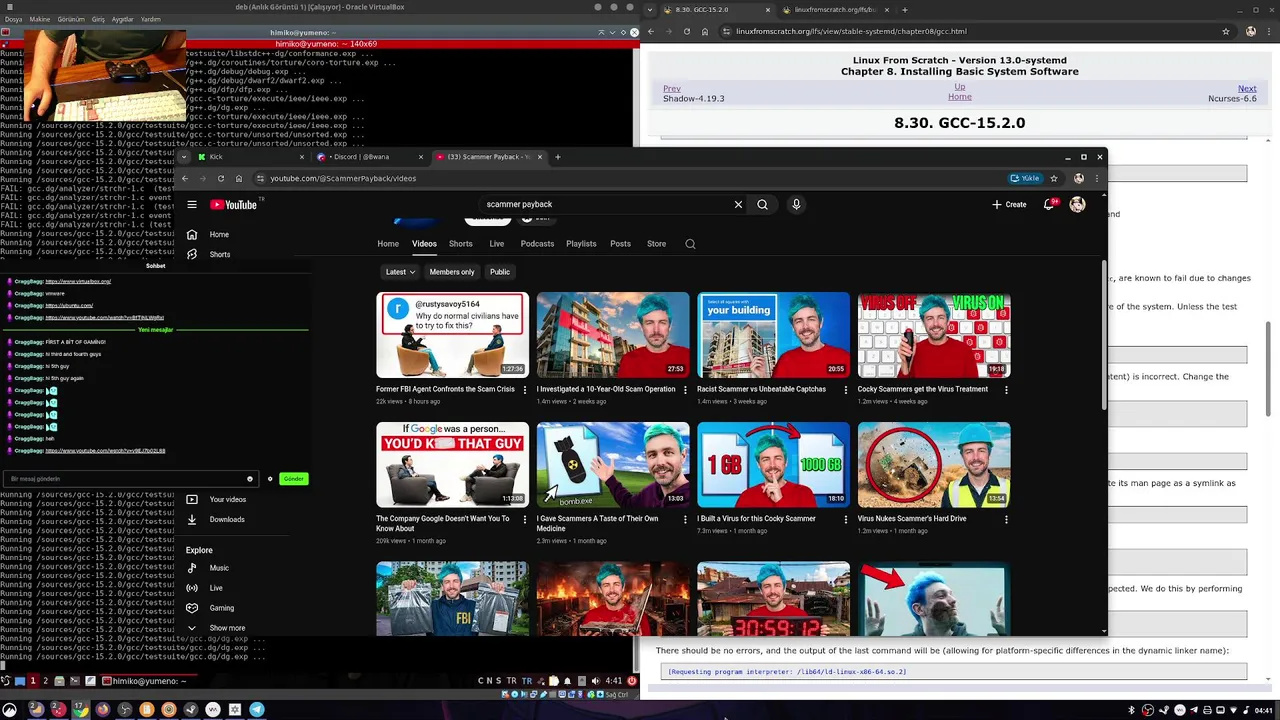Image resolution: width=1280 pixels, height=720 pixels.
Task: Open the YouTube account avatar menu
Action: pyautogui.click(x=1077, y=204)
